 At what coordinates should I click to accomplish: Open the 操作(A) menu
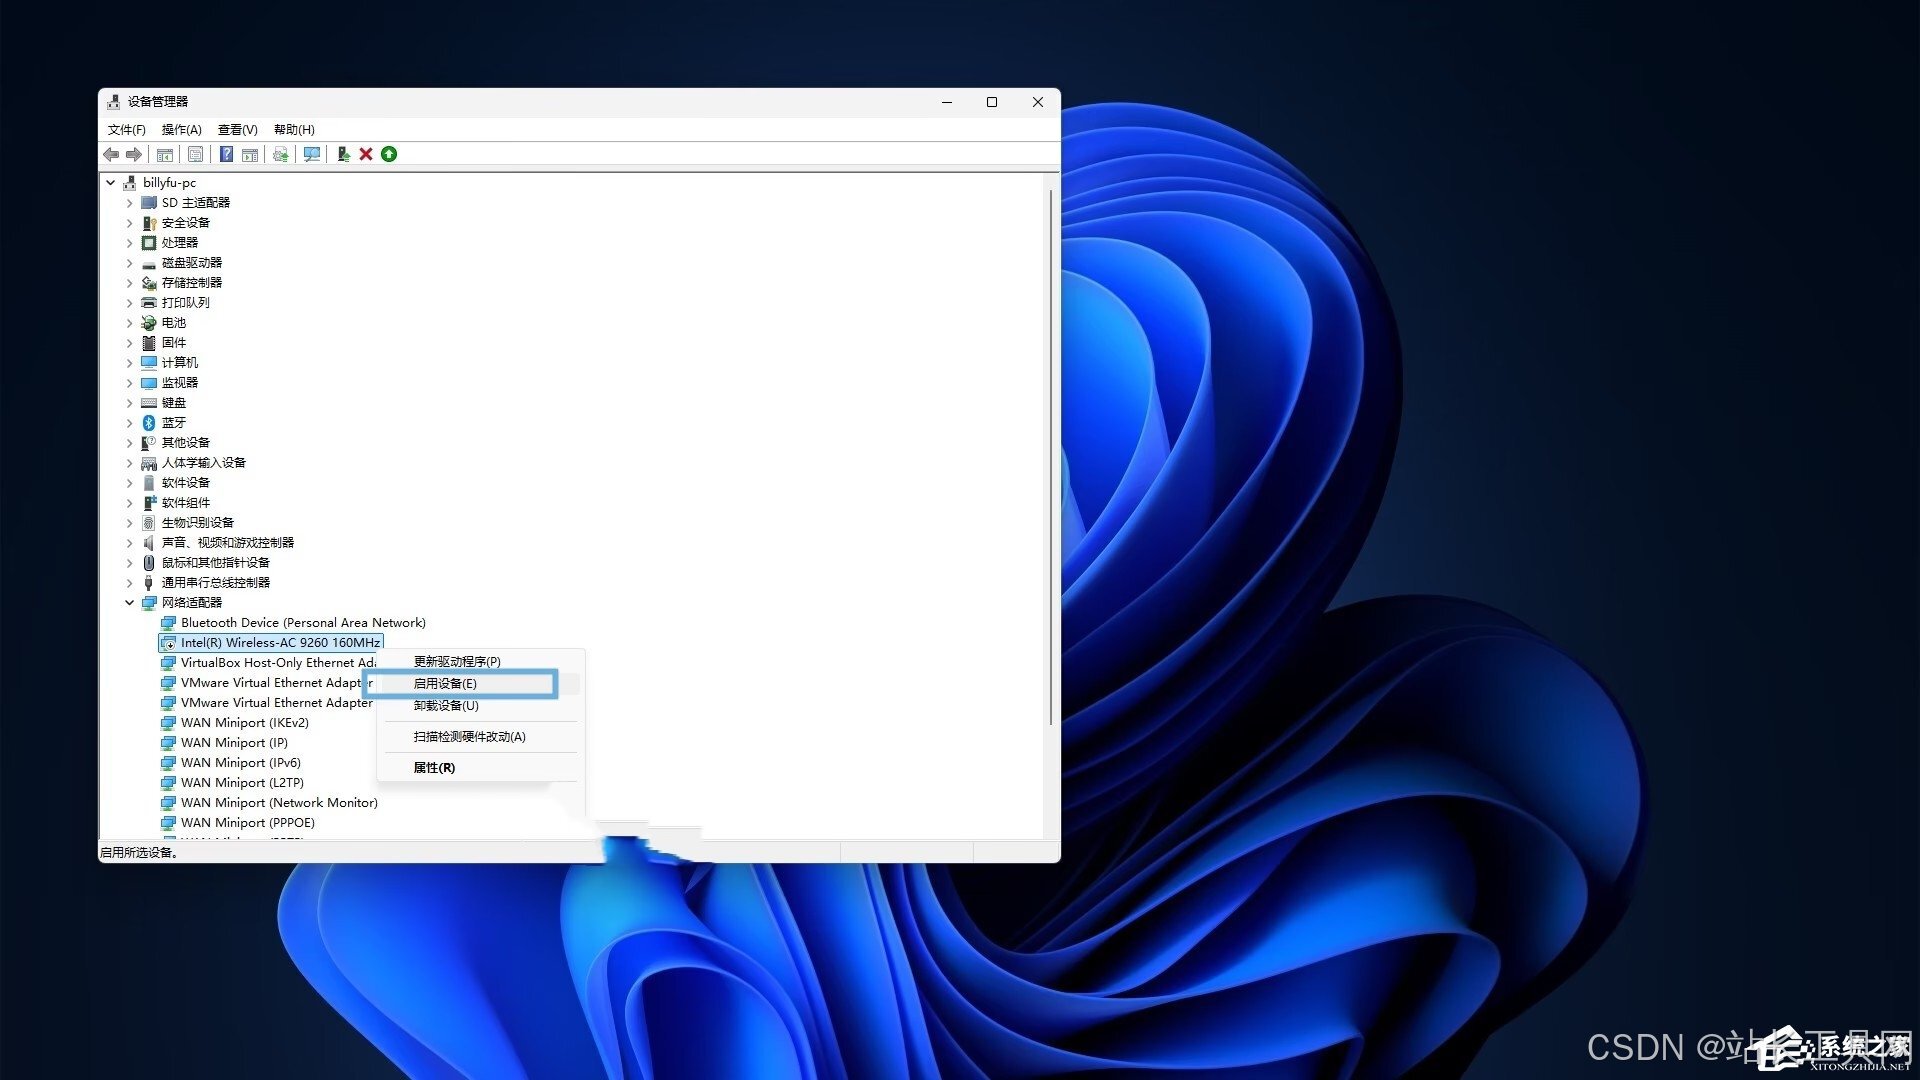181,130
